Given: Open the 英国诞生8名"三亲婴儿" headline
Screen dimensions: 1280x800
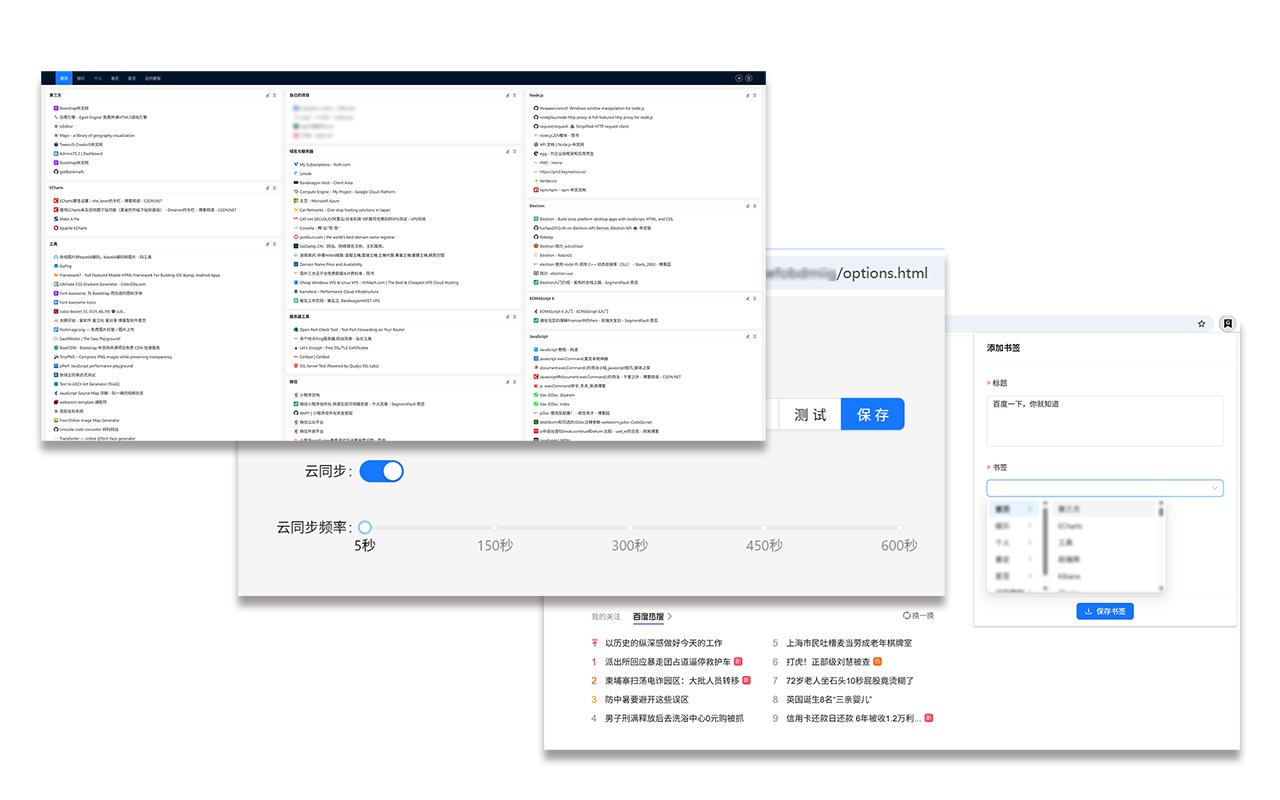Looking at the screenshot, I should click(829, 700).
